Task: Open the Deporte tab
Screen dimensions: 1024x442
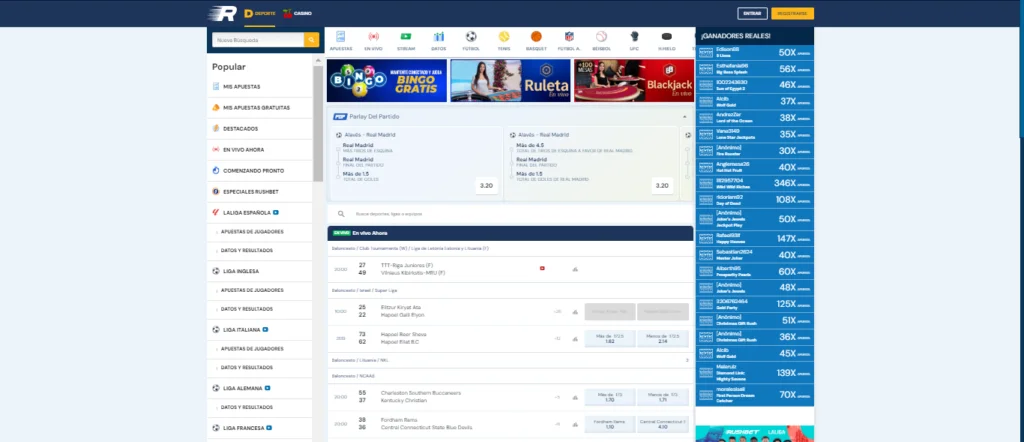Action: (x=259, y=13)
